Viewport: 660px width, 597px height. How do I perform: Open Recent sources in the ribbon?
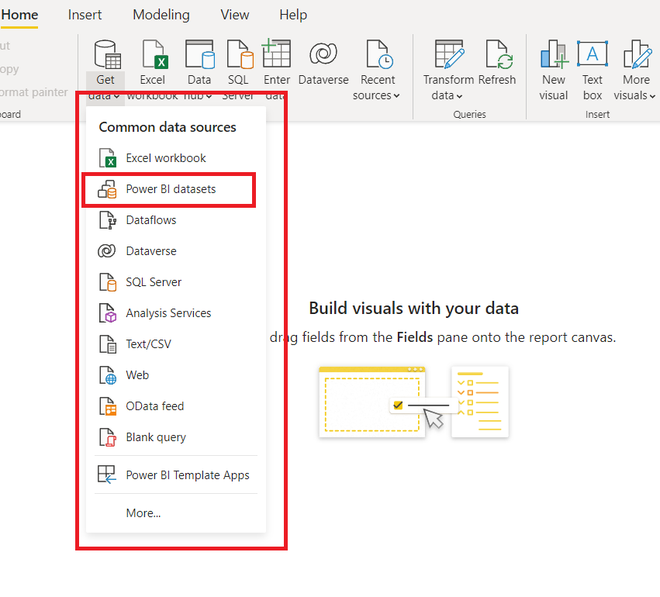click(377, 69)
